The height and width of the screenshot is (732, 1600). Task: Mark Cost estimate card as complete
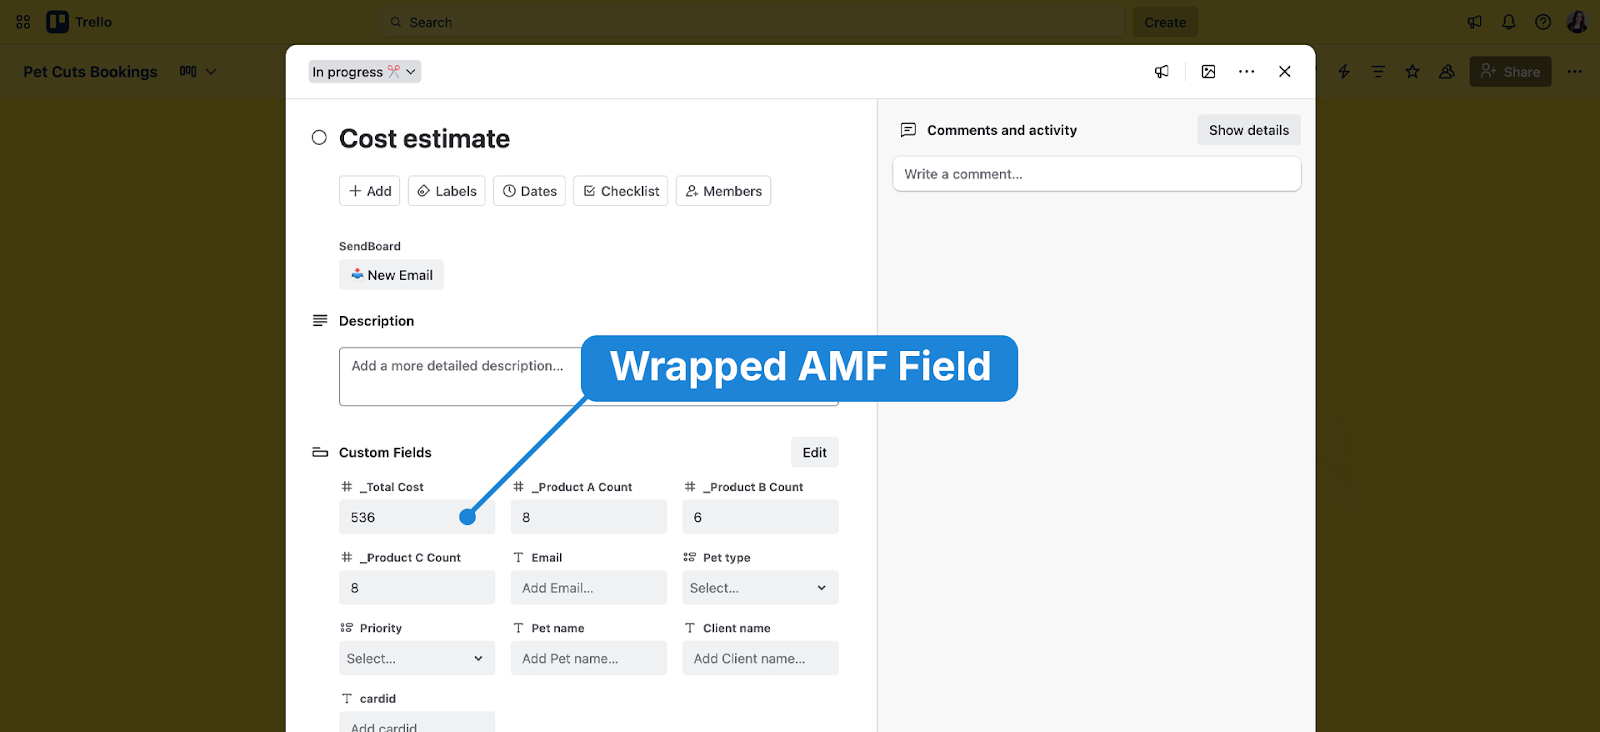click(319, 138)
